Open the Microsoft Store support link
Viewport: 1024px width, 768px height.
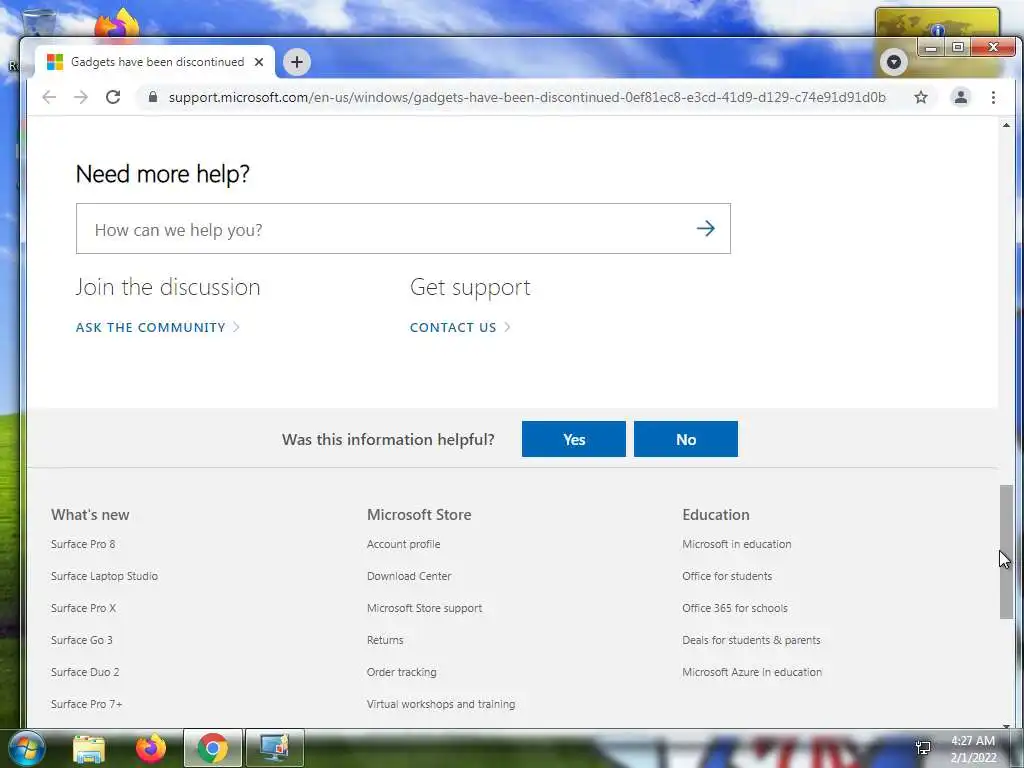424,608
